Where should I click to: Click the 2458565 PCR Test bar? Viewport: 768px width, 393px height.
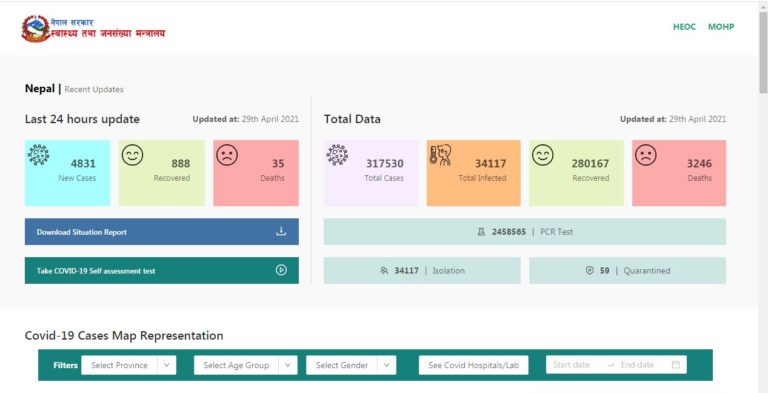click(525, 232)
